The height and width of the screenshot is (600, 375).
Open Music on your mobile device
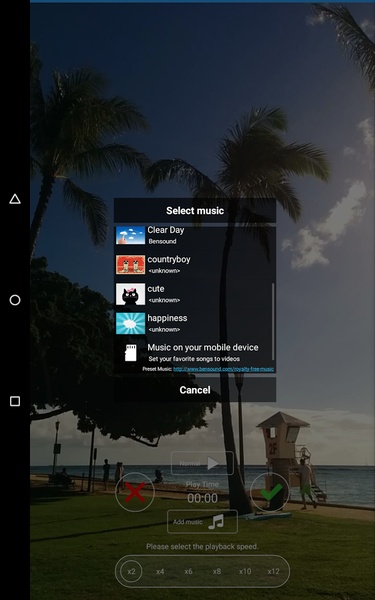click(x=203, y=347)
